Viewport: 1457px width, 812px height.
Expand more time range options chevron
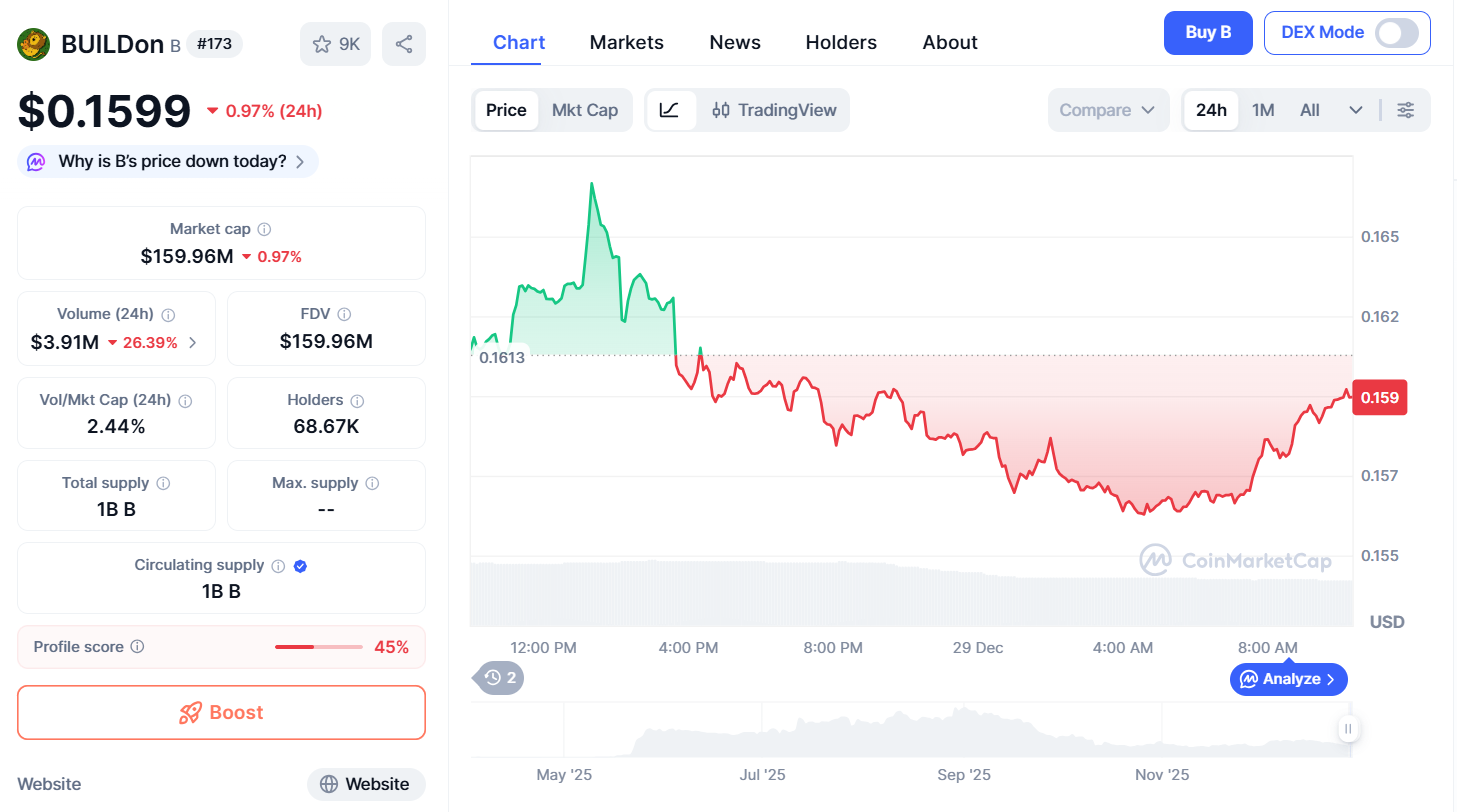tap(1356, 110)
